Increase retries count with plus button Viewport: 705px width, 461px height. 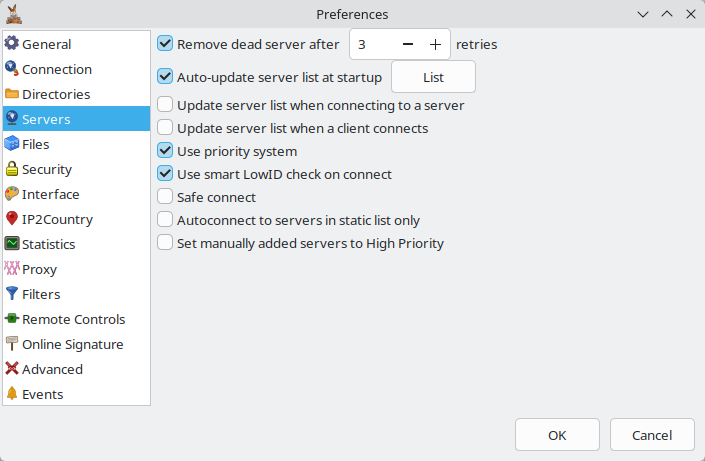[435, 44]
